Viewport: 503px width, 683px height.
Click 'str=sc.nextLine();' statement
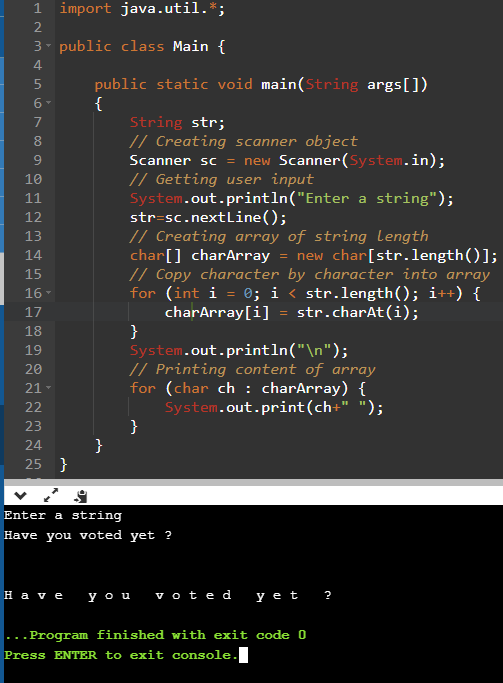208,217
